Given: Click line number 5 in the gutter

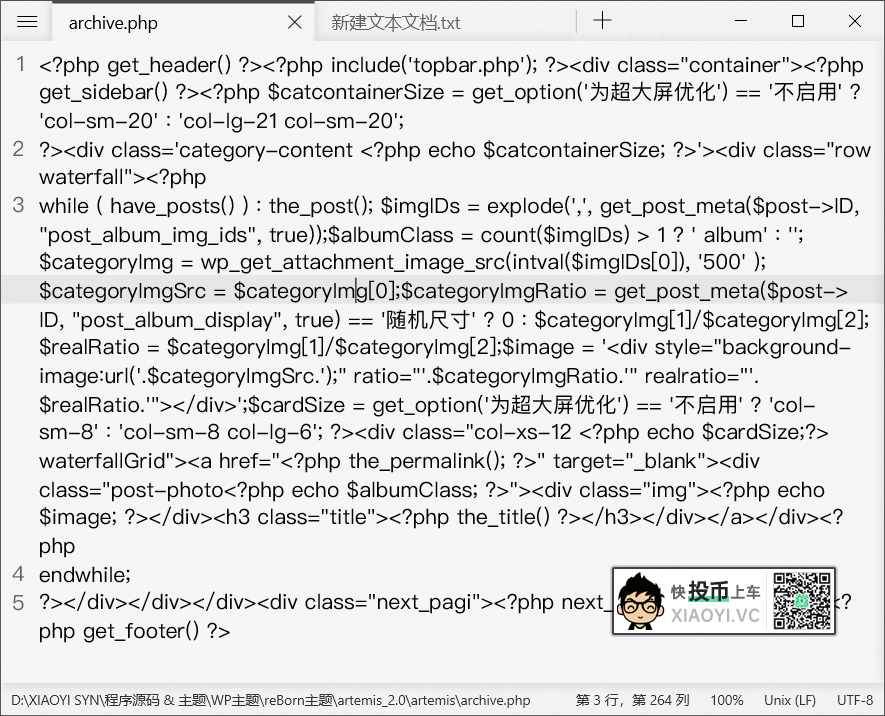Looking at the screenshot, I should pyautogui.click(x=18, y=604).
